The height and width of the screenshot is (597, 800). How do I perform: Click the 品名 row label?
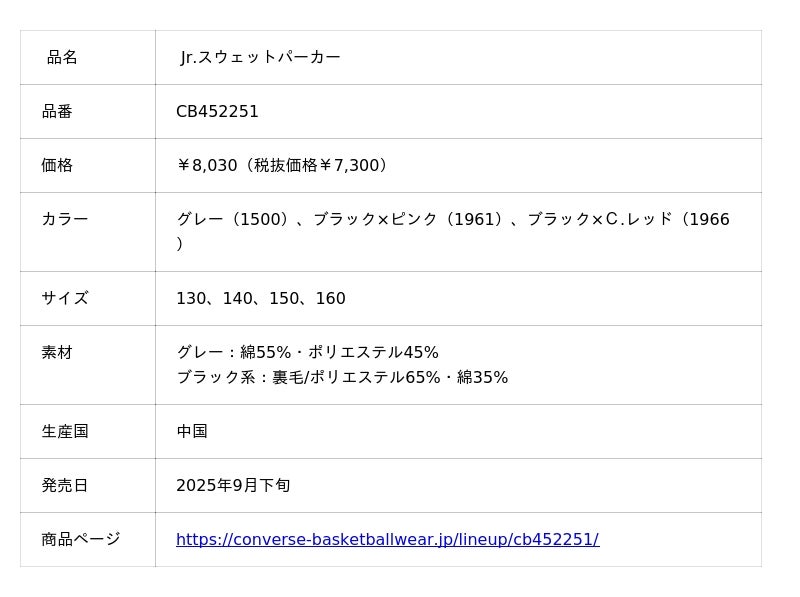(x=62, y=58)
